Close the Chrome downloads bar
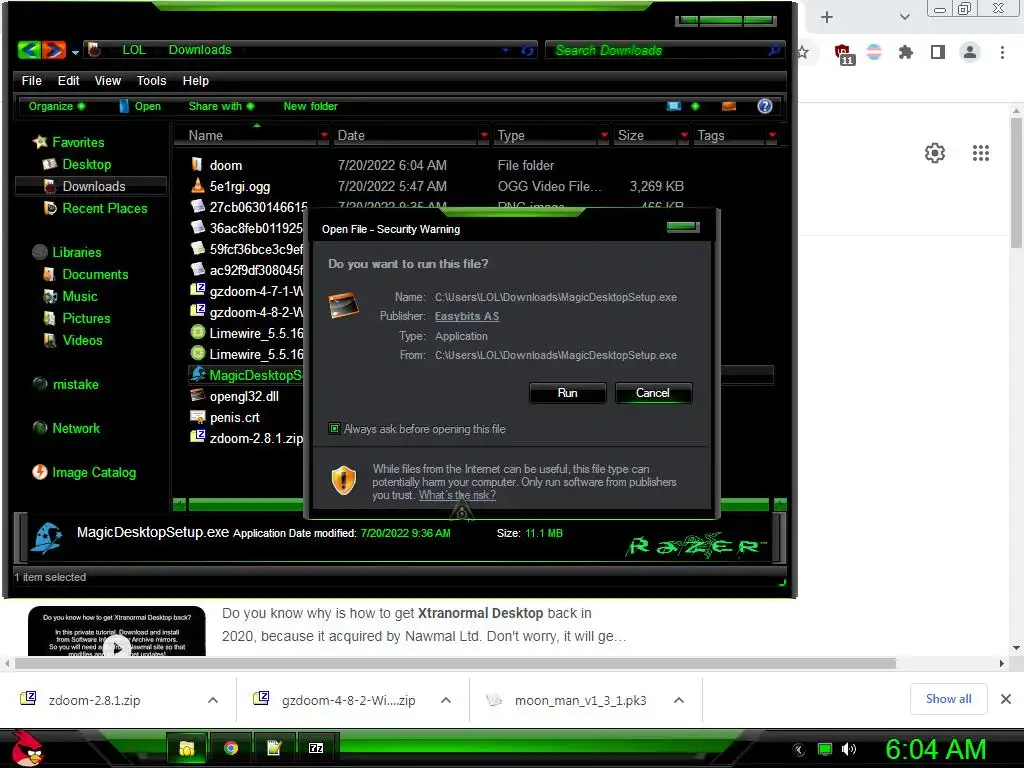 (x=1006, y=699)
